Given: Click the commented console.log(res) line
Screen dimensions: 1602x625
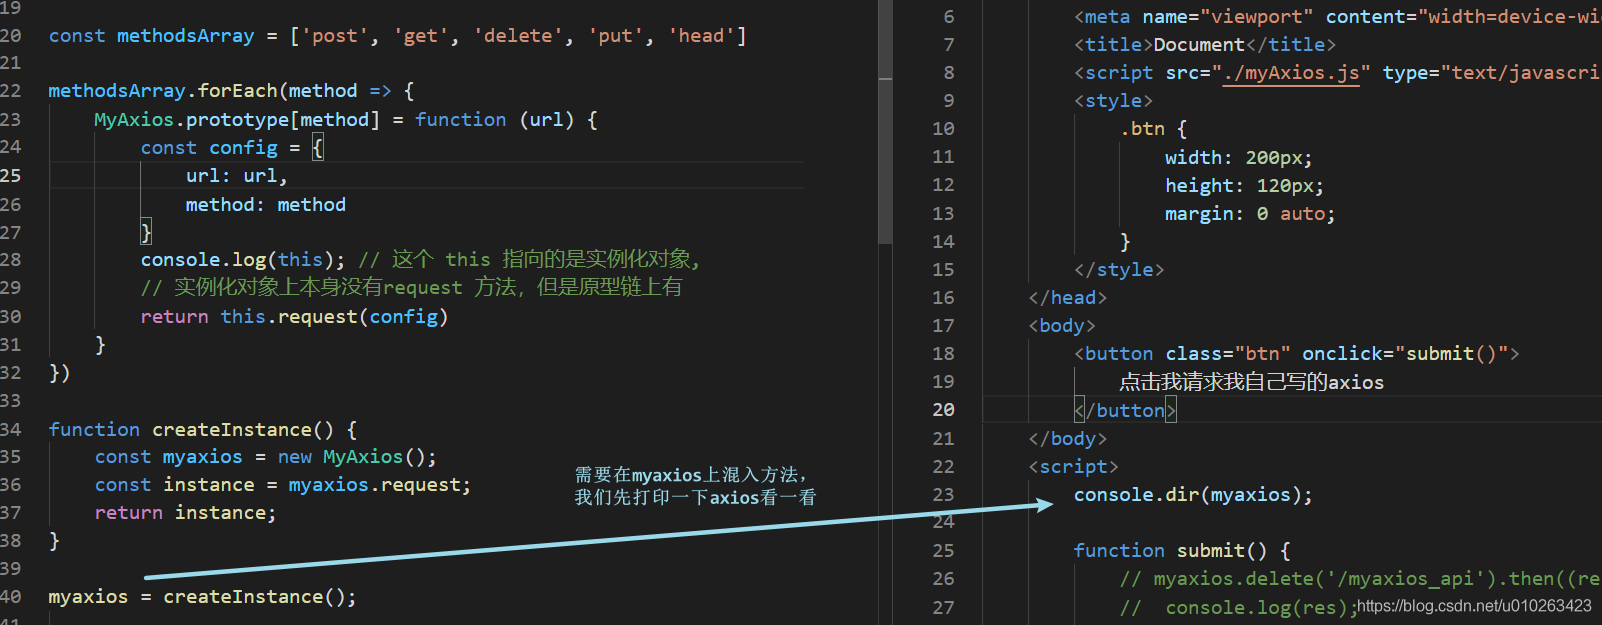Looking at the screenshot, I should click(1239, 608).
